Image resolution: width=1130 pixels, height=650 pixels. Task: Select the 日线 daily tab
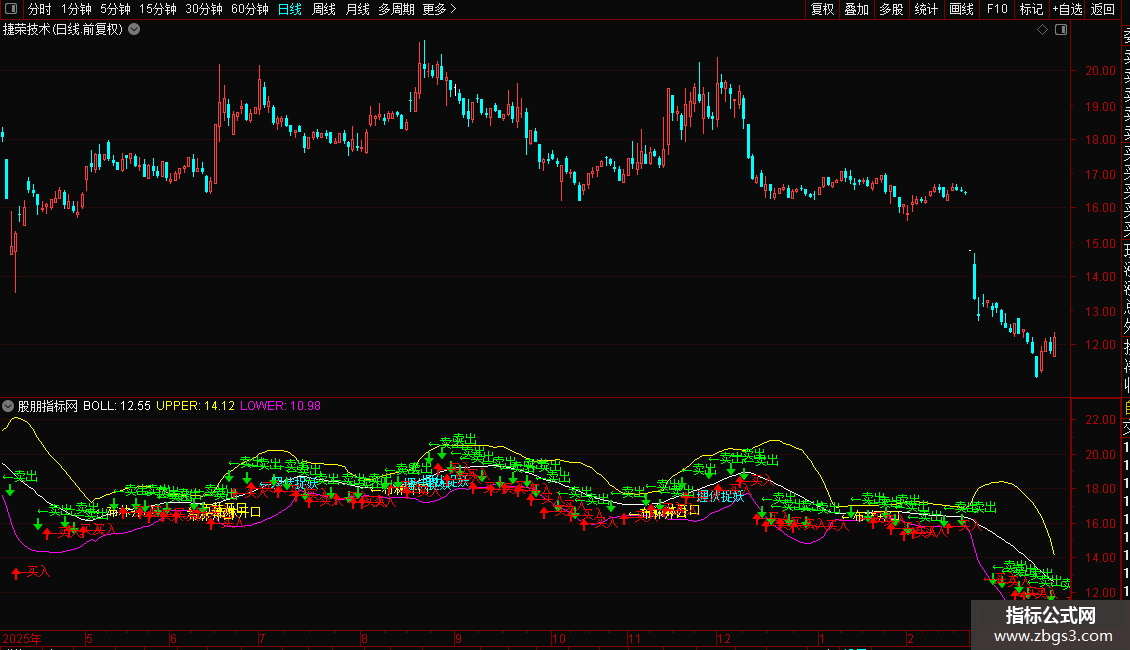[290, 9]
